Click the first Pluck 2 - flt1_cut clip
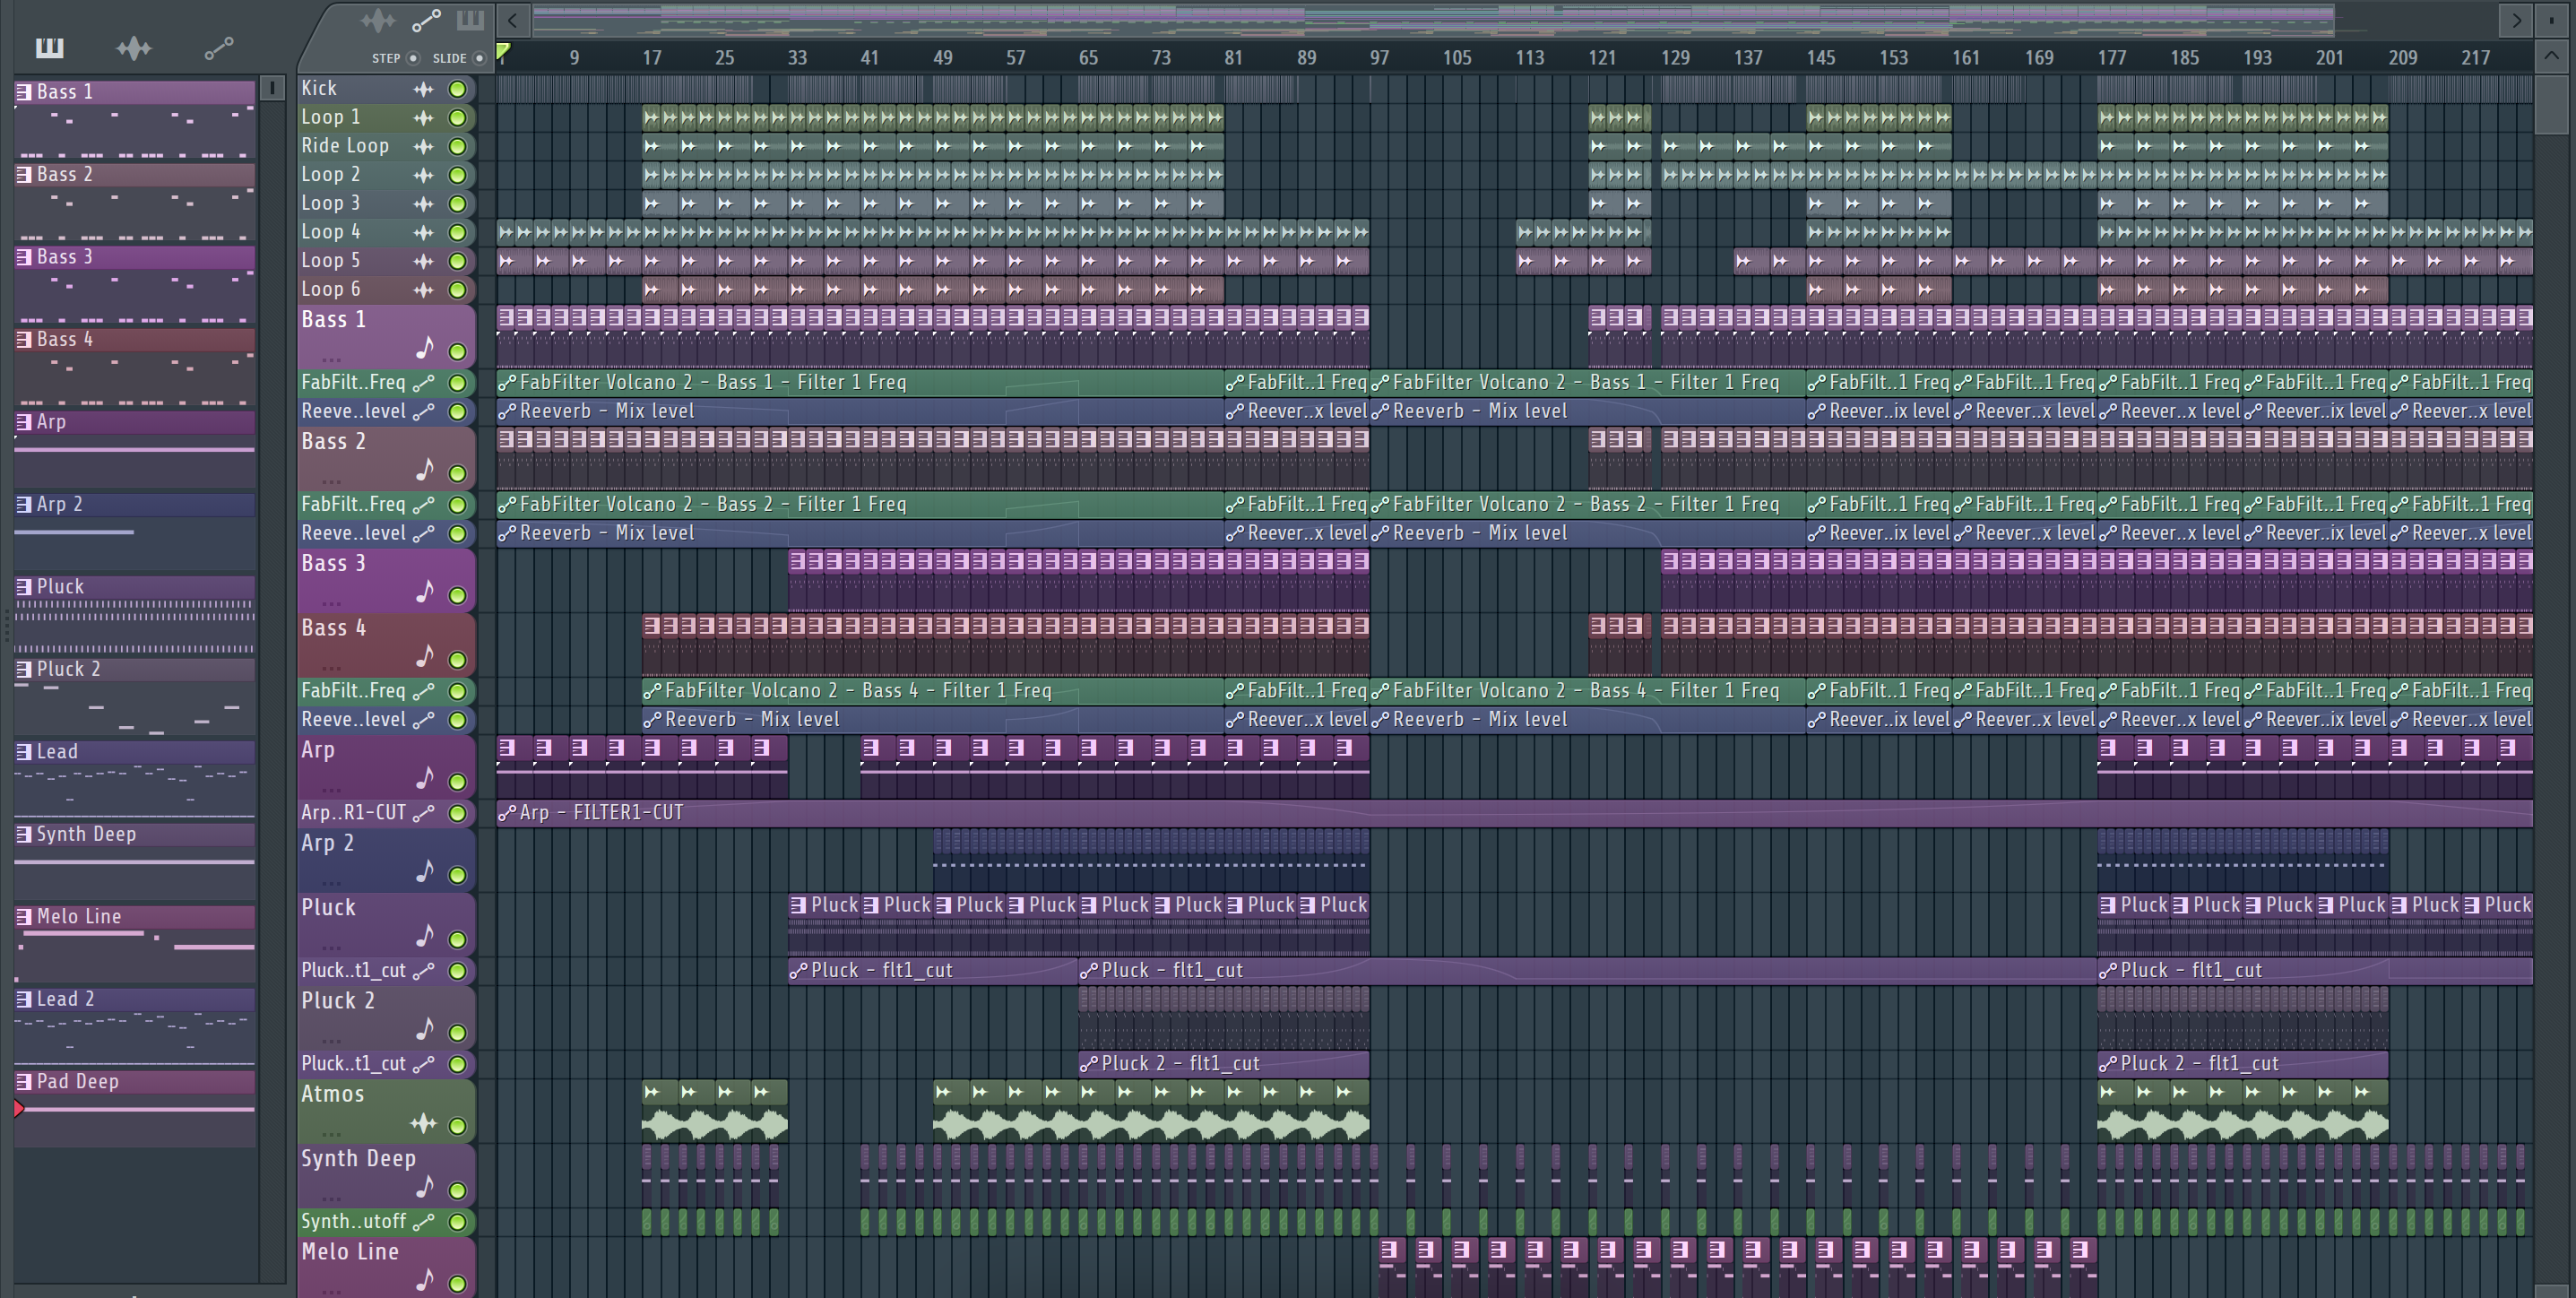Screen dimensions: 2576x1298 click(1224, 1064)
